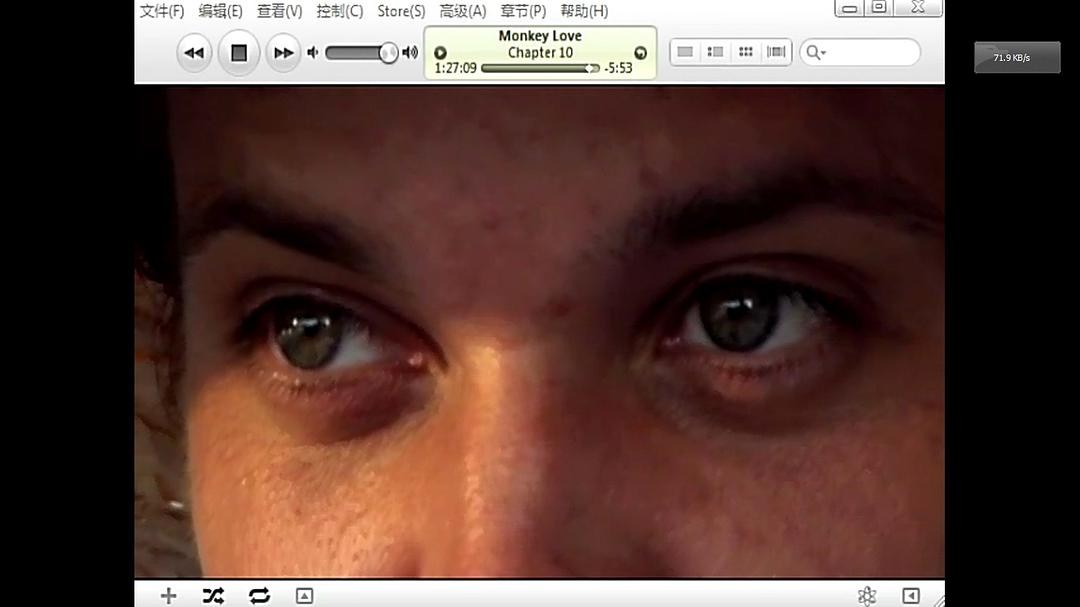Open the Store(S) menu

pyautogui.click(x=401, y=11)
